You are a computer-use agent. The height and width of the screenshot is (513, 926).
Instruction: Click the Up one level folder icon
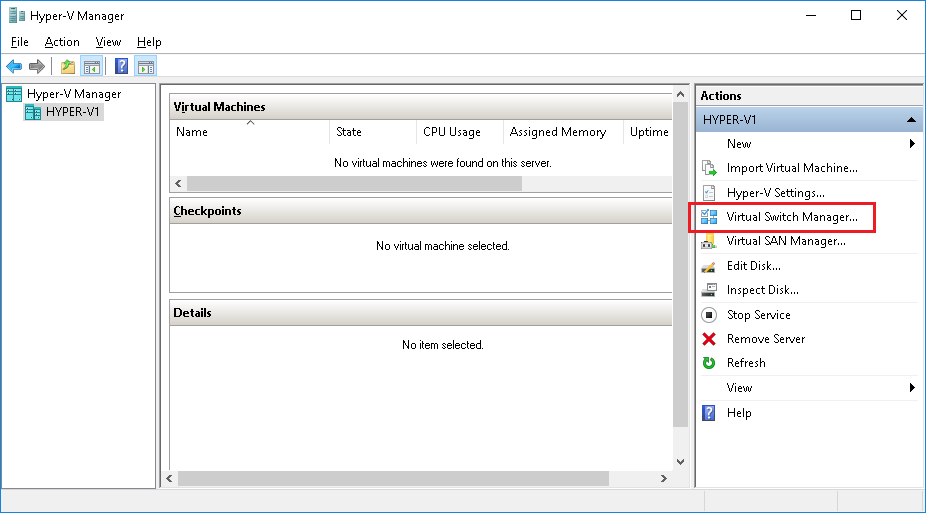(x=68, y=67)
